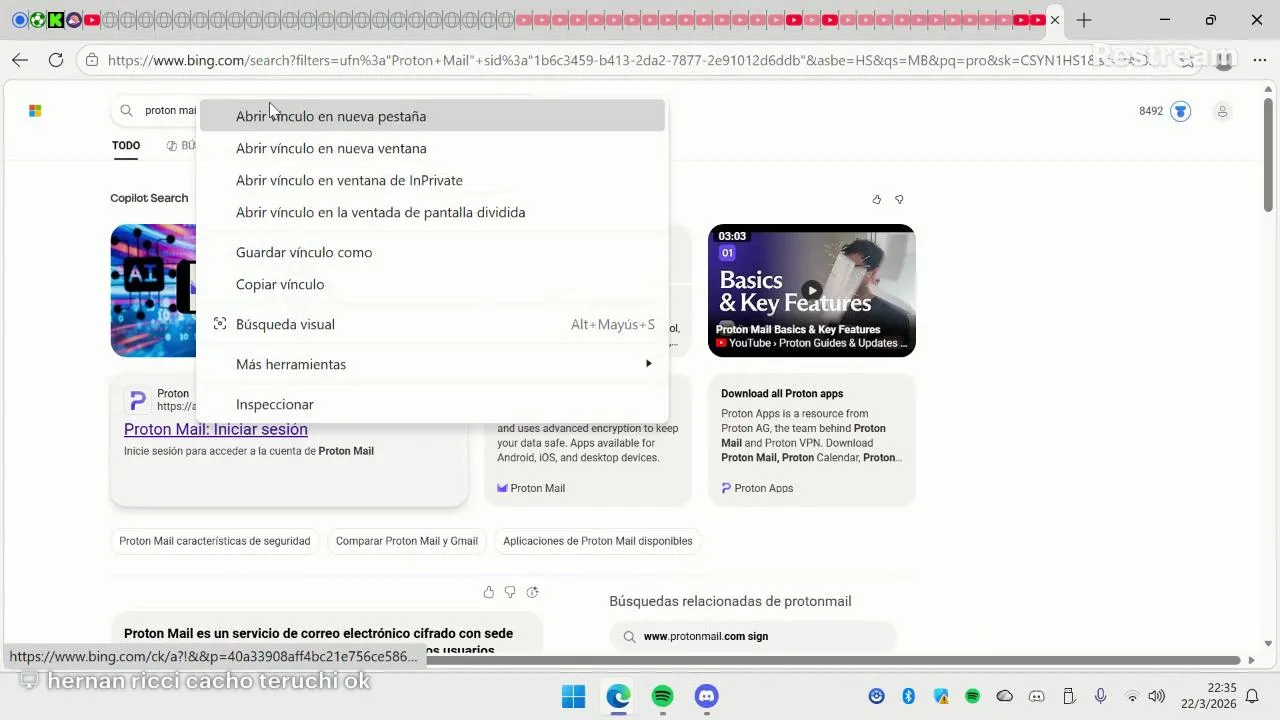Open the Proton Mail source link under card
The width and height of the screenshot is (1280, 720).
[x=531, y=488]
